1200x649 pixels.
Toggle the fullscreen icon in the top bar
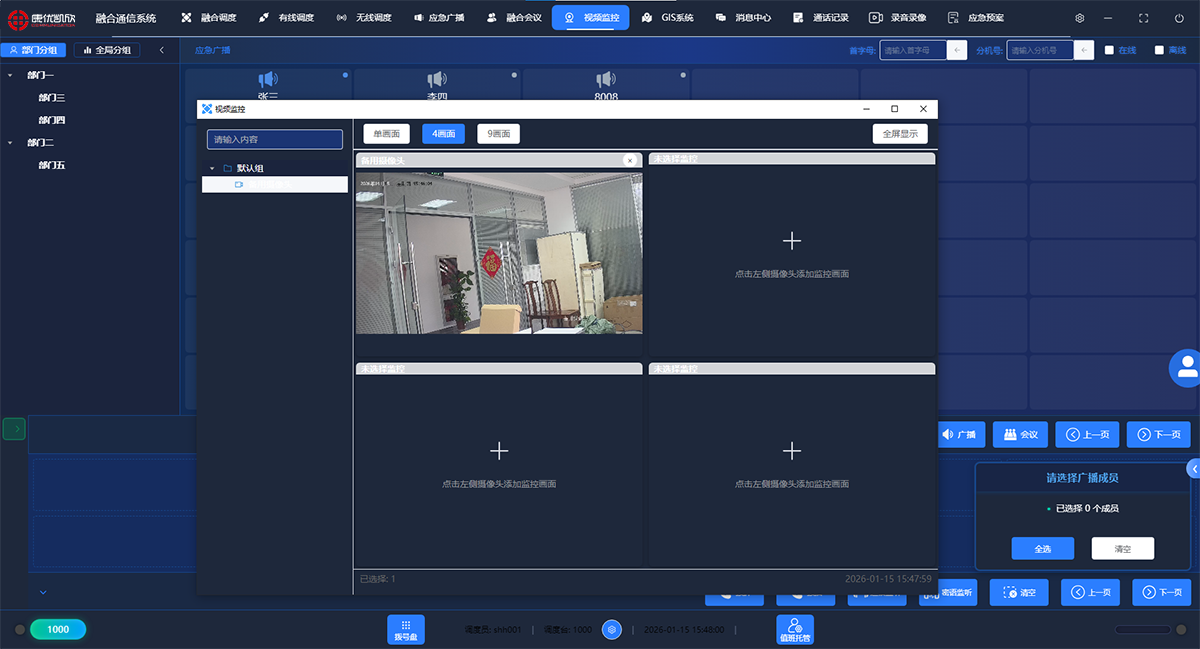point(1143,18)
